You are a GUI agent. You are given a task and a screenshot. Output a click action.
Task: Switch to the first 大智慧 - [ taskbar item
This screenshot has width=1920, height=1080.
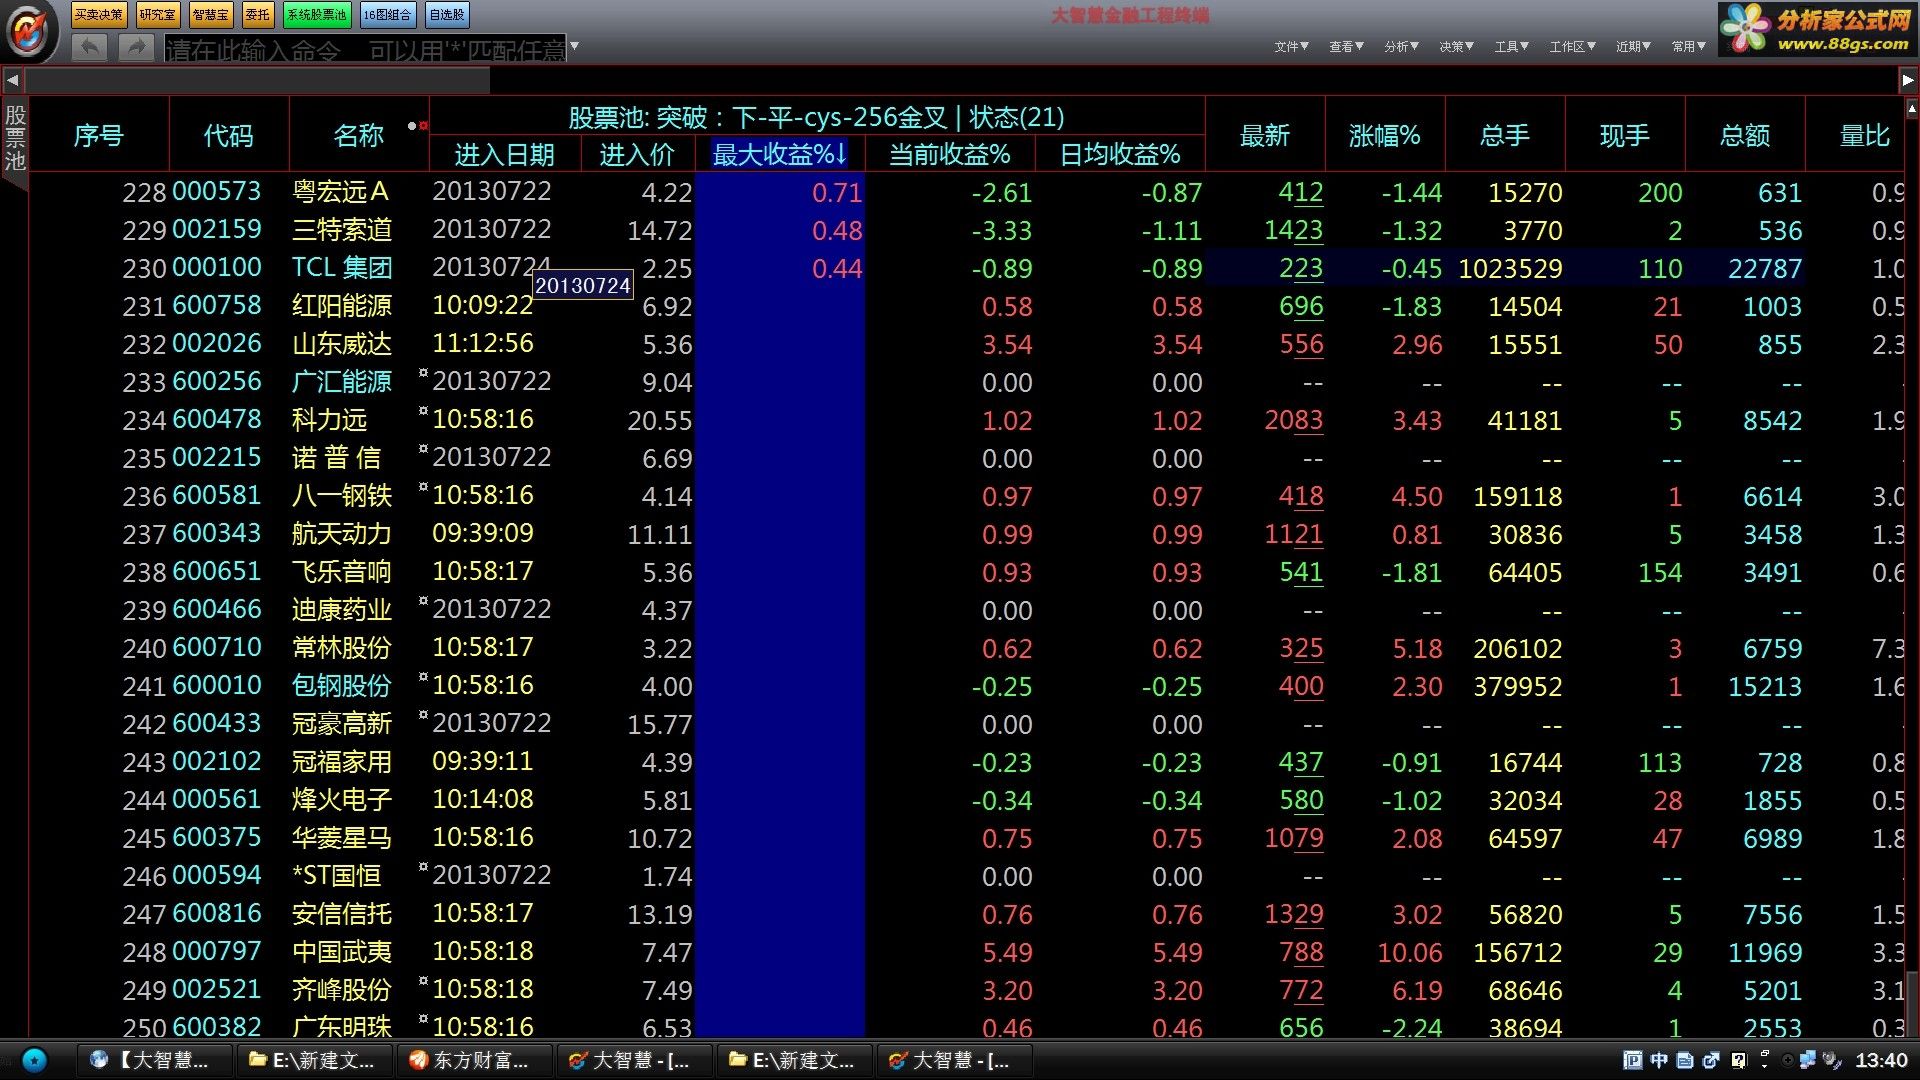[634, 1060]
